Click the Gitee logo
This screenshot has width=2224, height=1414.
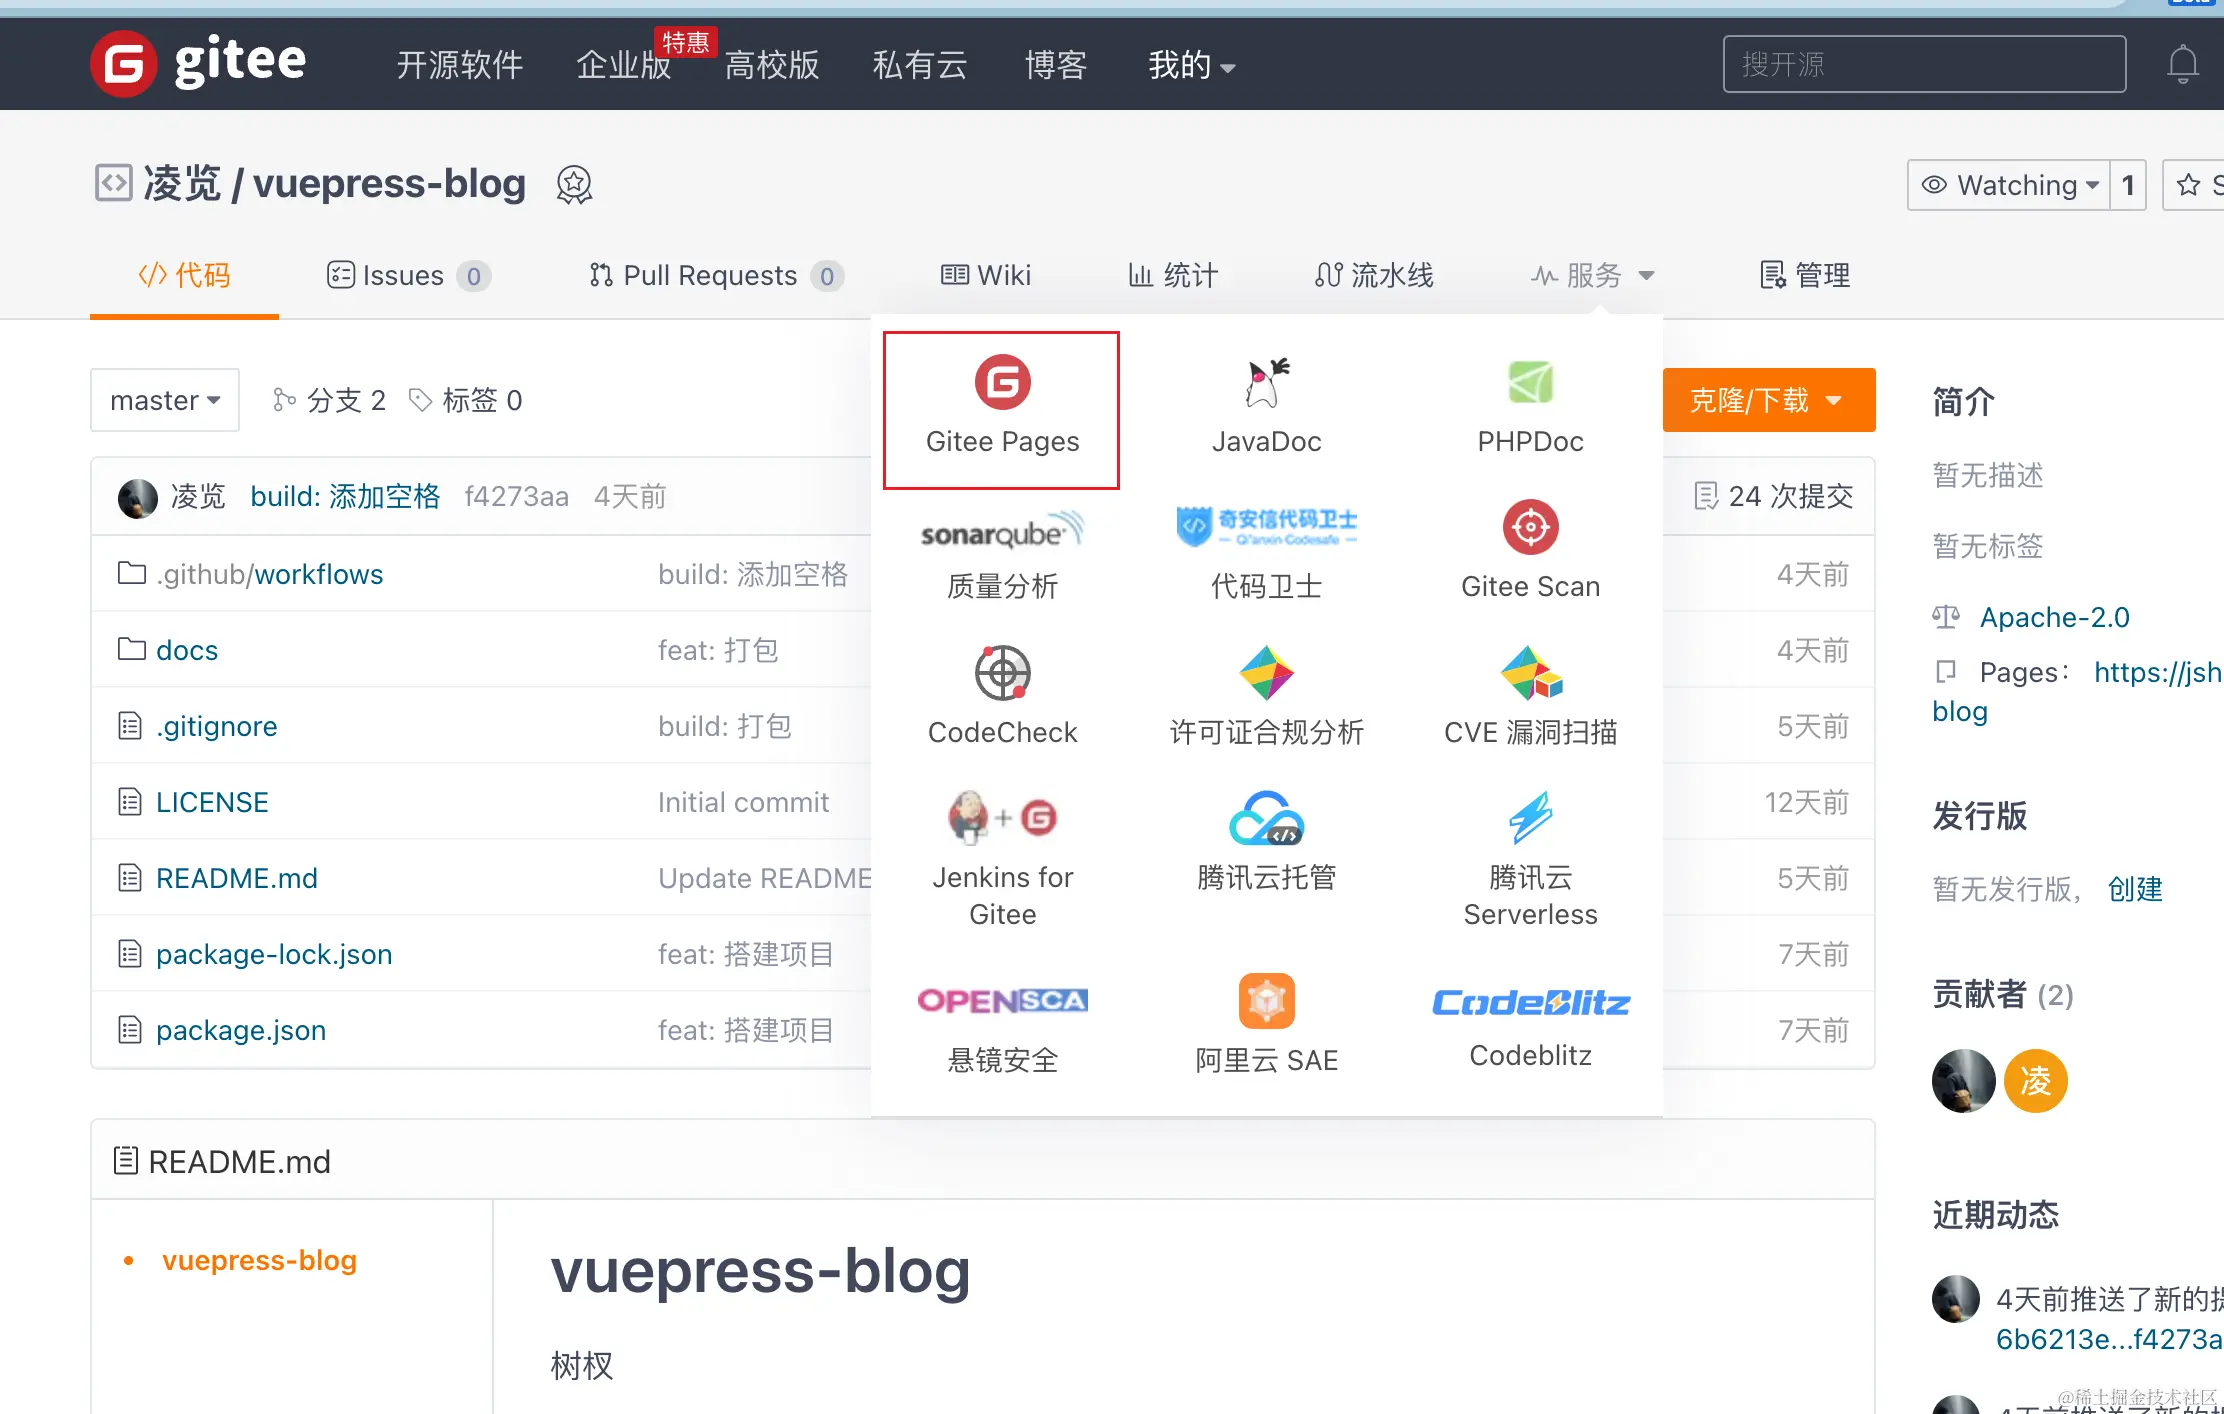pyautogui.click(x=198, y=63)
